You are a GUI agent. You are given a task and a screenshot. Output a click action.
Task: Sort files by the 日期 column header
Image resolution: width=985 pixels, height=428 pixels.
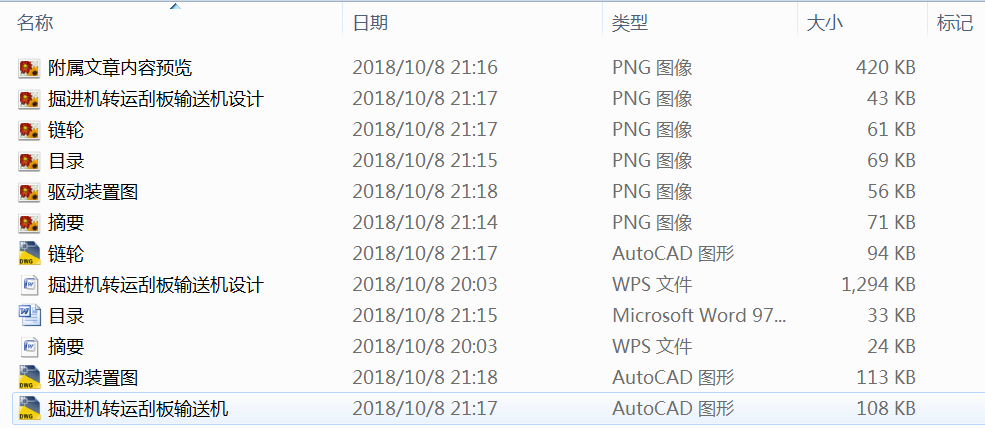point(370,23)
